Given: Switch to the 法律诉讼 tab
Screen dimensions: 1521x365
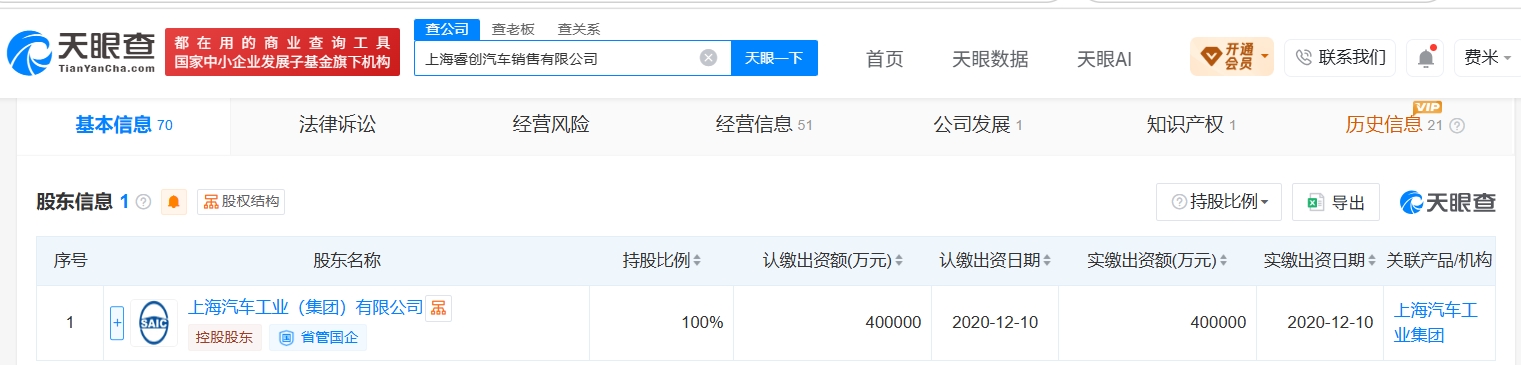Looking at the screenshot, I should click(x=337, y=125).
